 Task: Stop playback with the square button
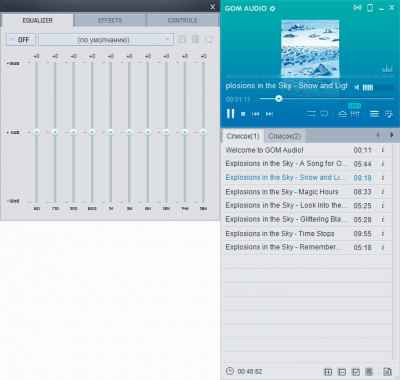[x=243, y=114]
